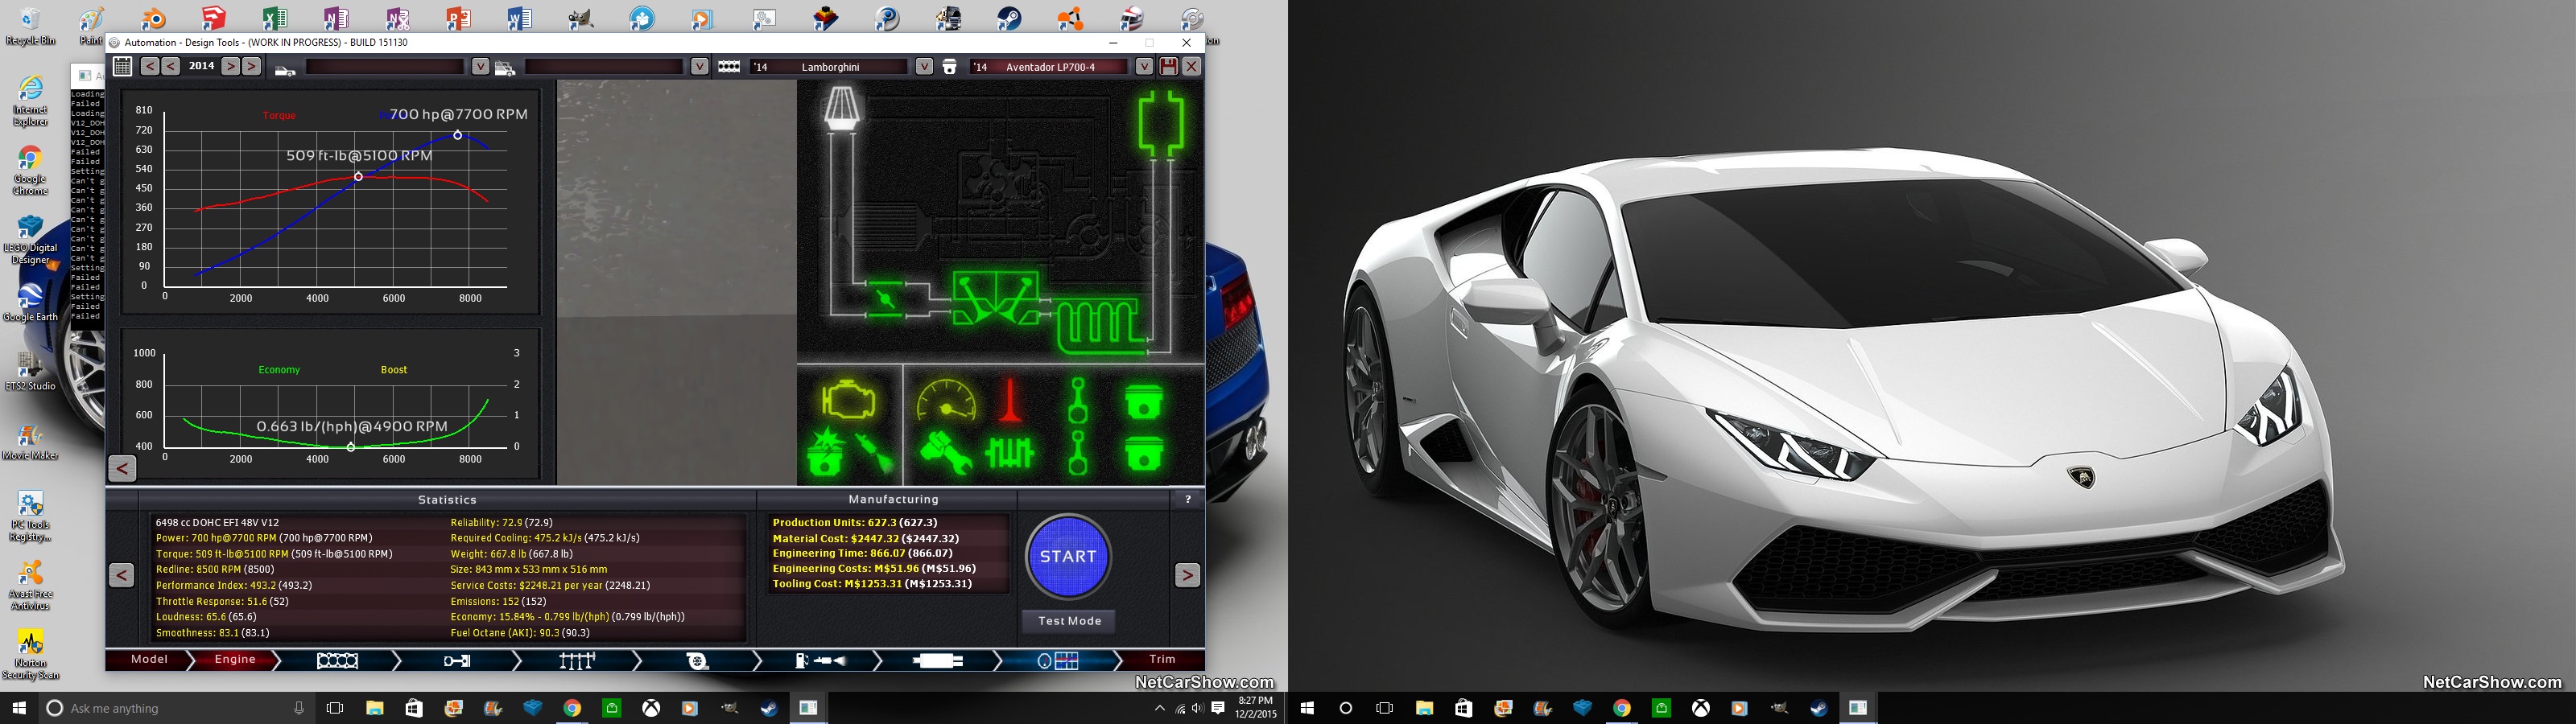Click the Test Mode button

[x=1069, y=621]
